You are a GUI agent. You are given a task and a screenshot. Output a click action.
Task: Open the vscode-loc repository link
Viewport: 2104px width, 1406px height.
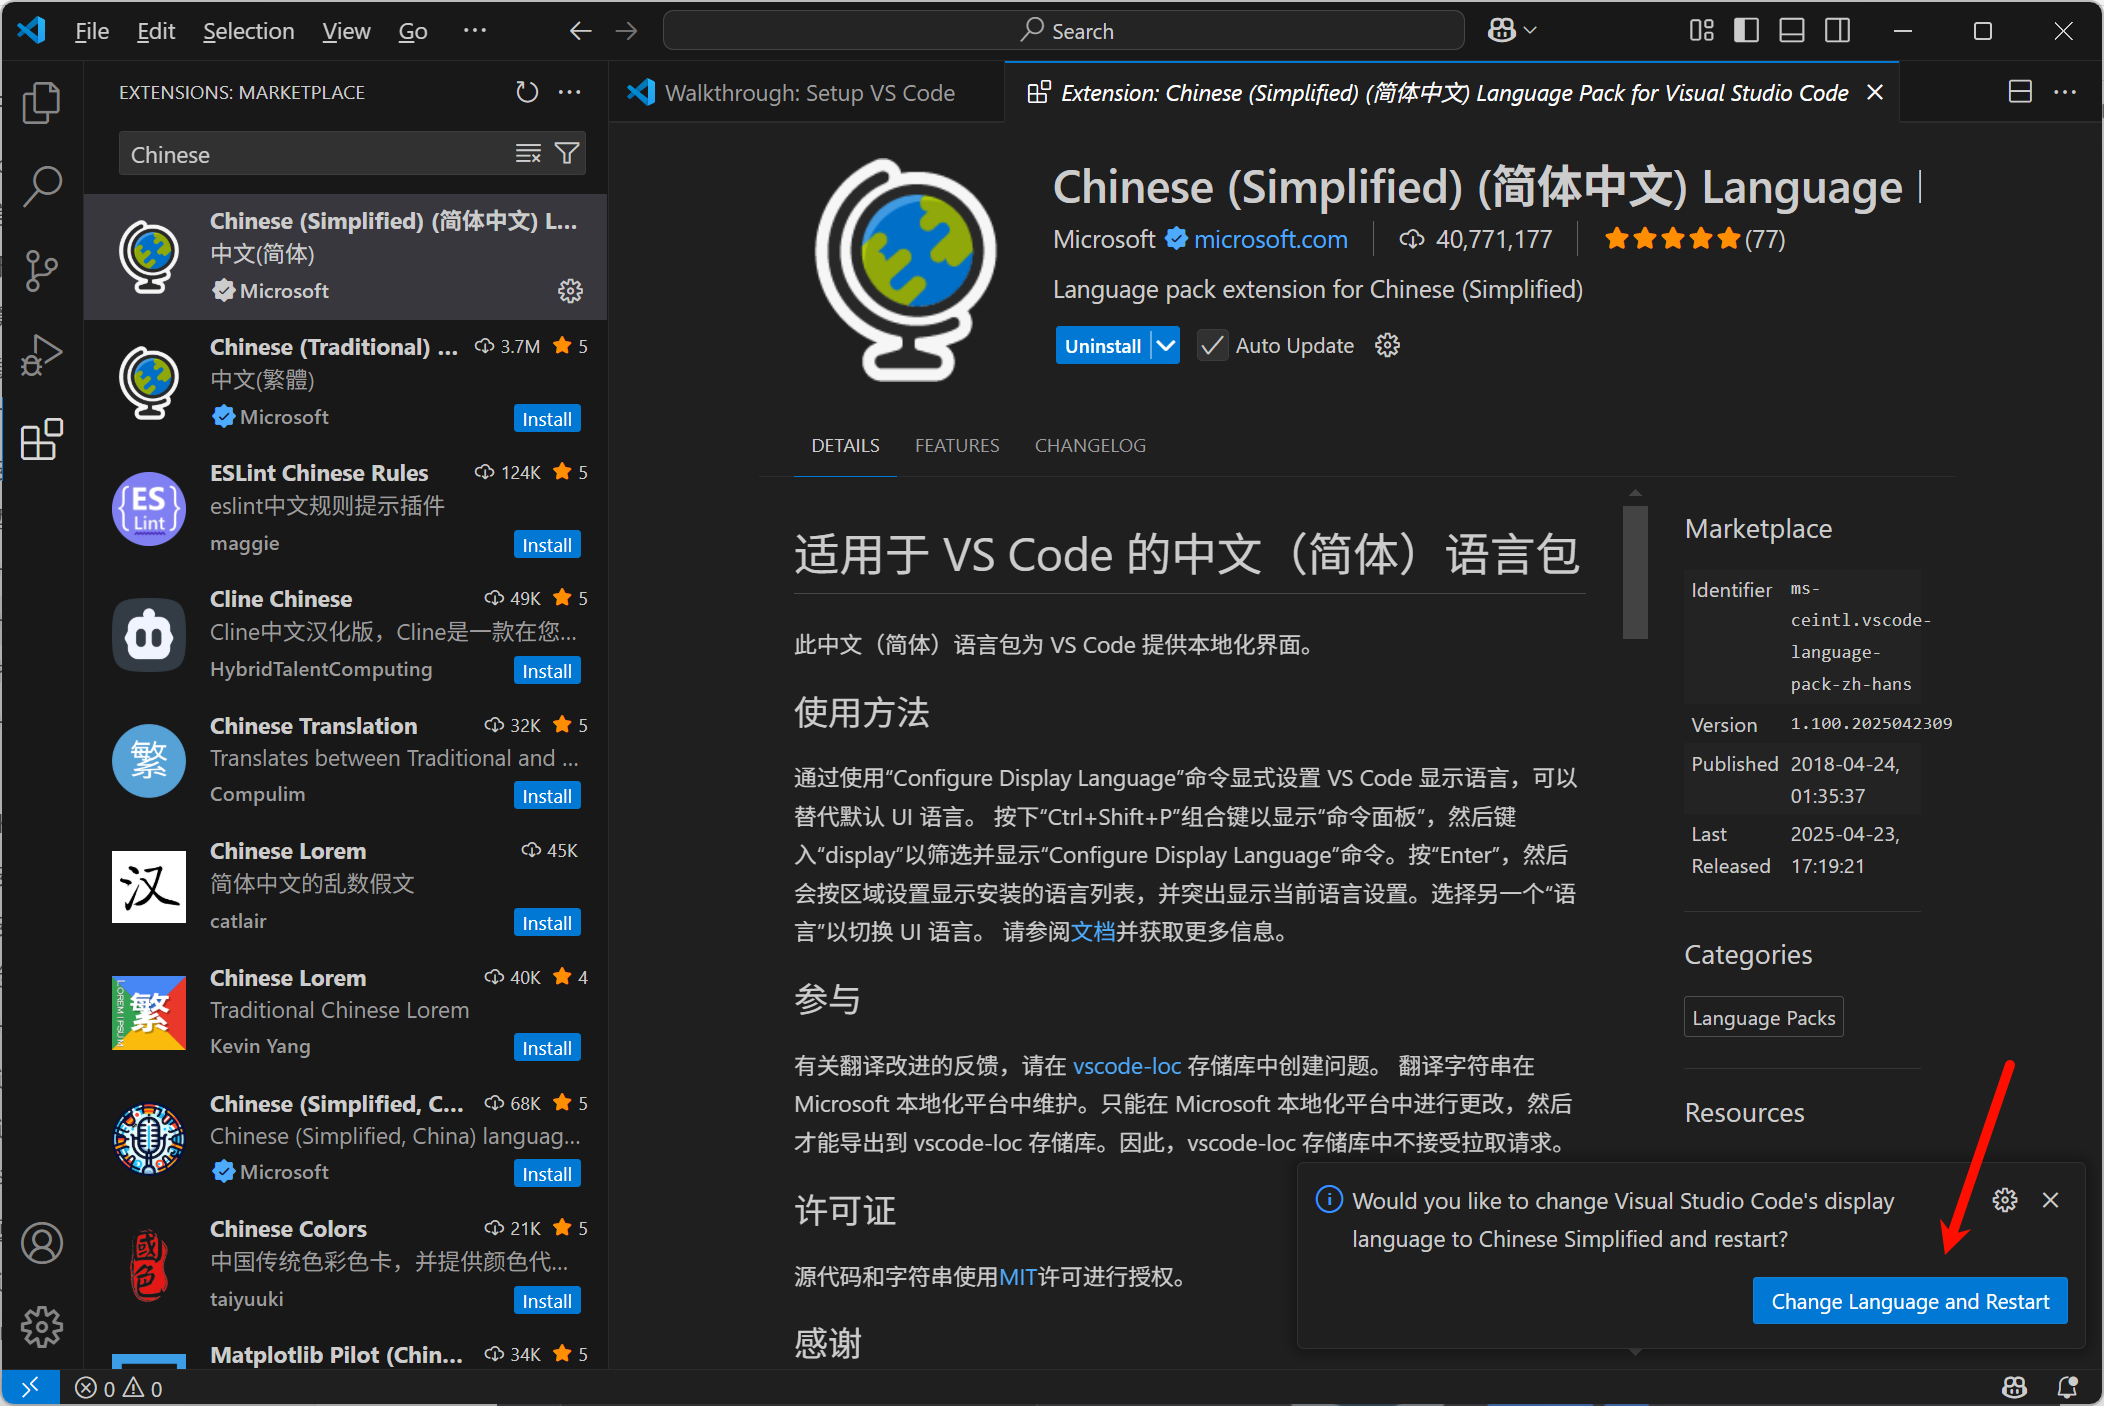(x=1127, y=1066)
